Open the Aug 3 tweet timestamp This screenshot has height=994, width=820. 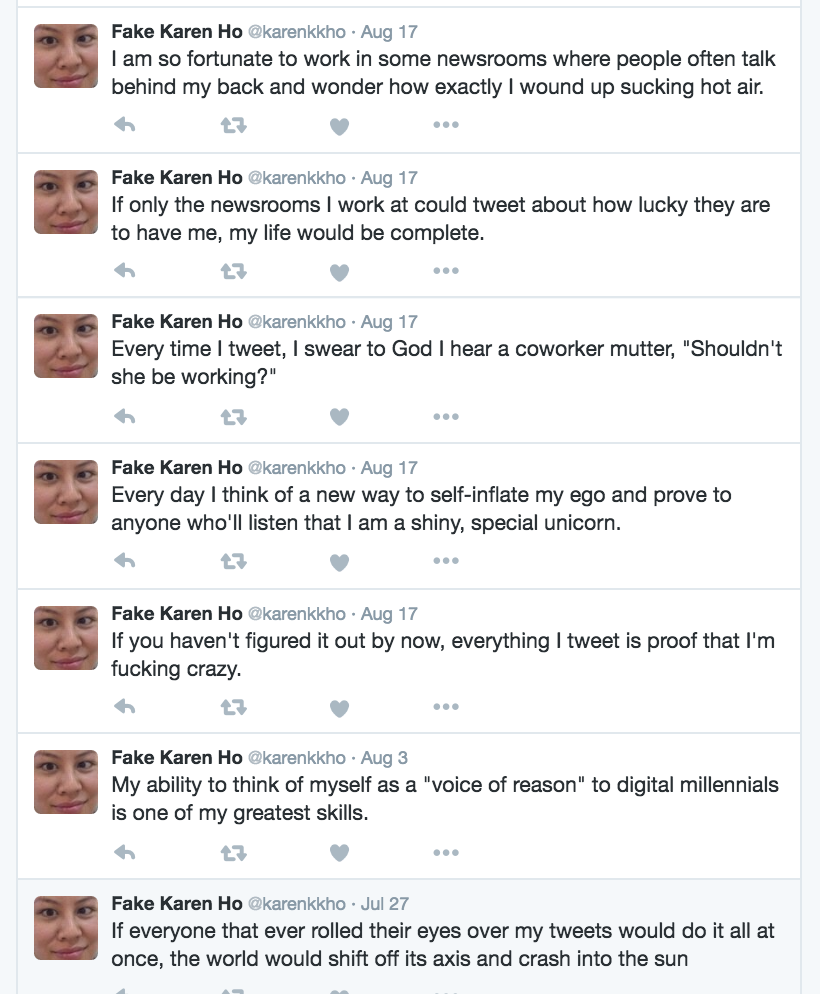(x=384, y=758)
